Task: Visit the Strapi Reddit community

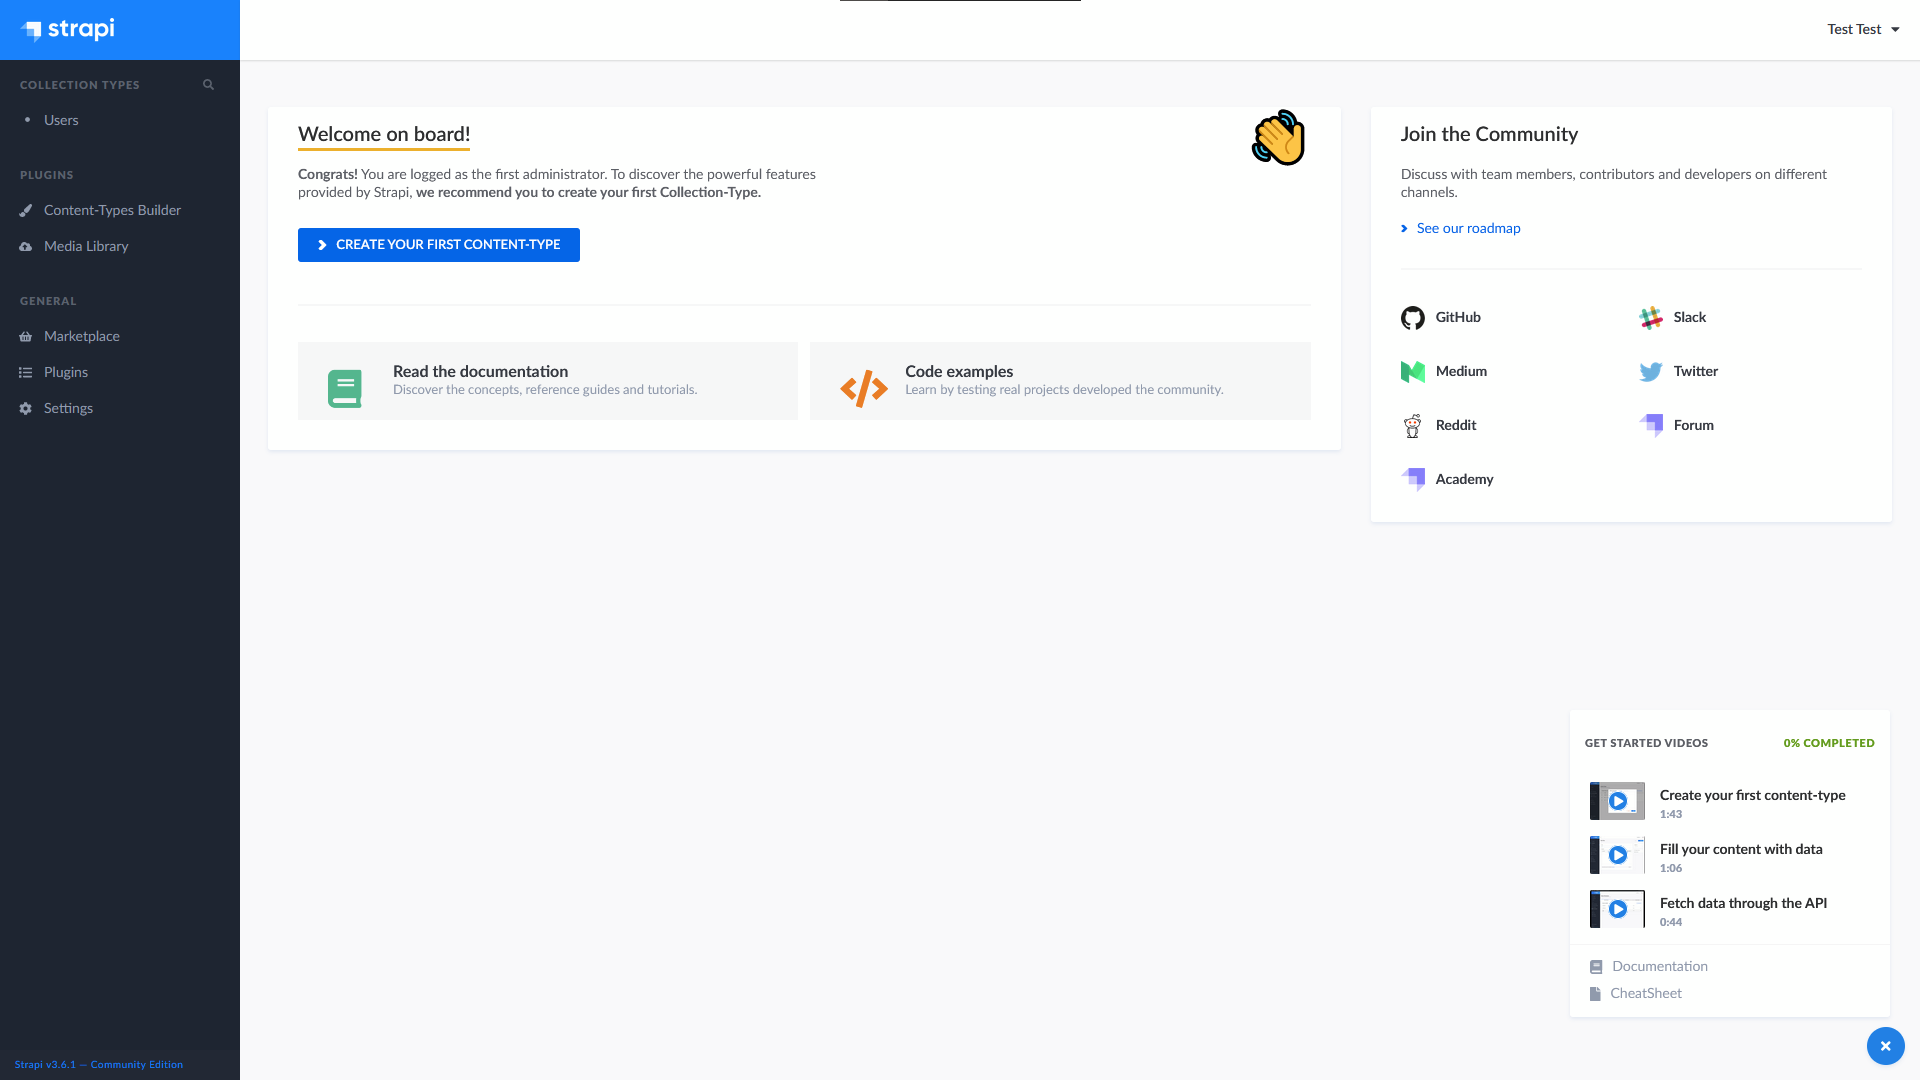Action: (x=1455, y=425)
